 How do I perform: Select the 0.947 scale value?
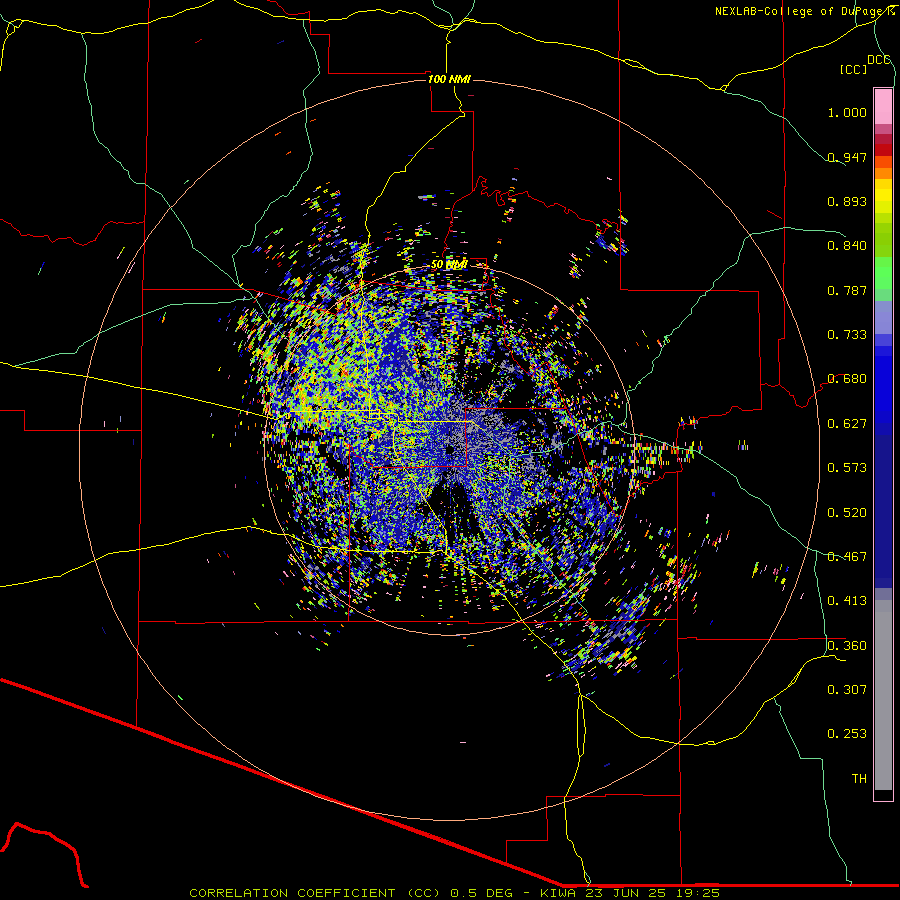847,157
